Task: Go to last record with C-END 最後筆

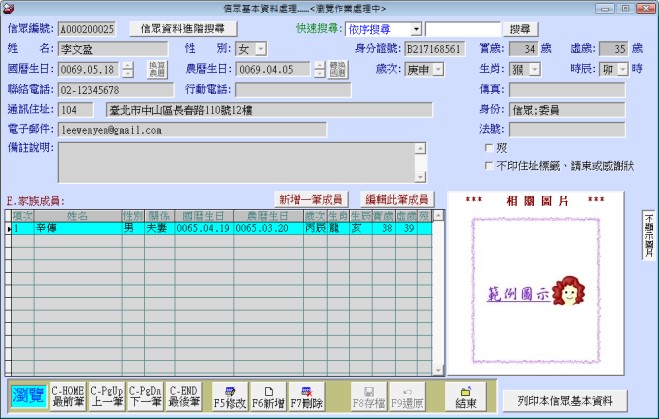Action: pos(184,396)
